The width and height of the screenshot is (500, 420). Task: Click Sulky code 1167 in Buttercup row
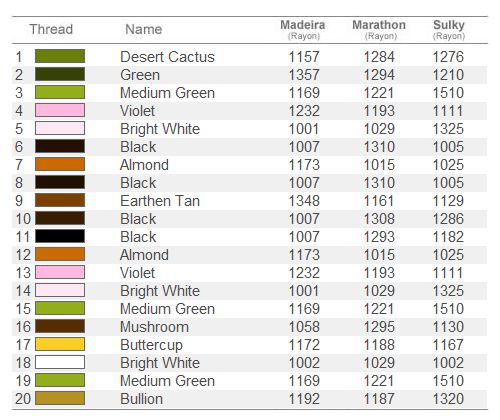click(448, 345)
